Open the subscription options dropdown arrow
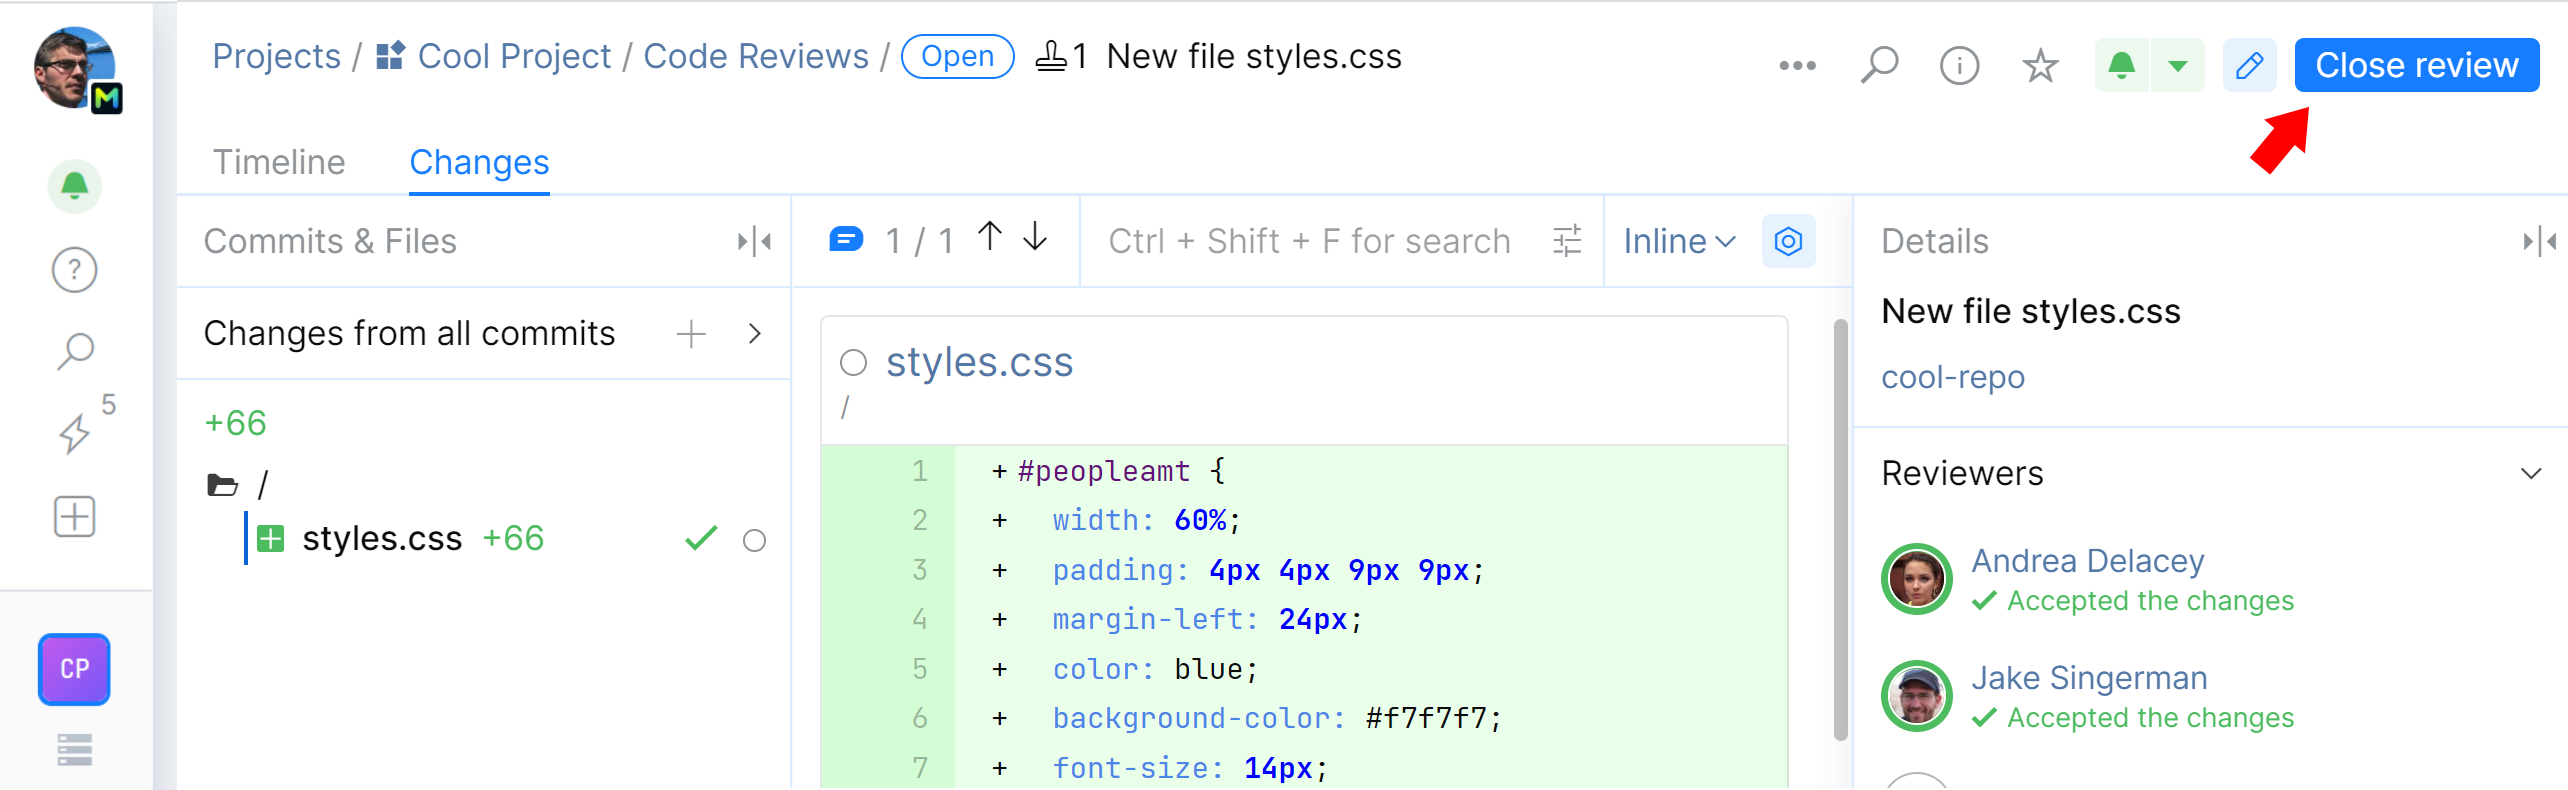Image resolution: width=2568 pixels, height=790 pixels. (x=2178, y=66)
